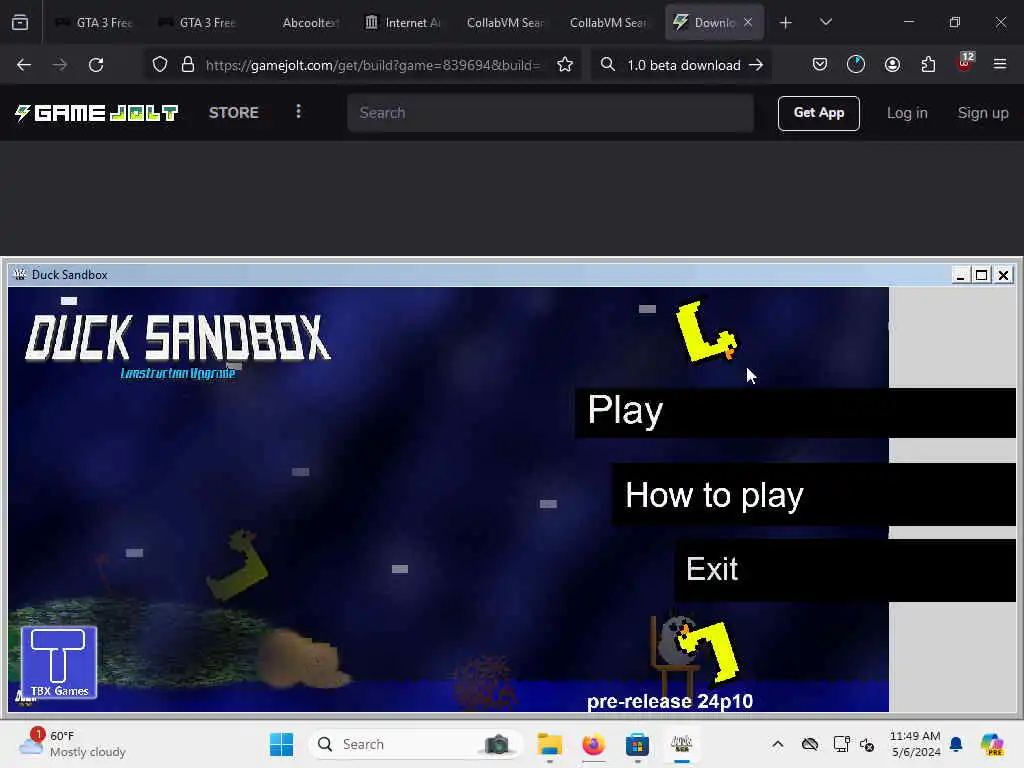The image size is (1024, 768).
Task: Switch to second CollabVM Search tab
Action: coord(609,23)
